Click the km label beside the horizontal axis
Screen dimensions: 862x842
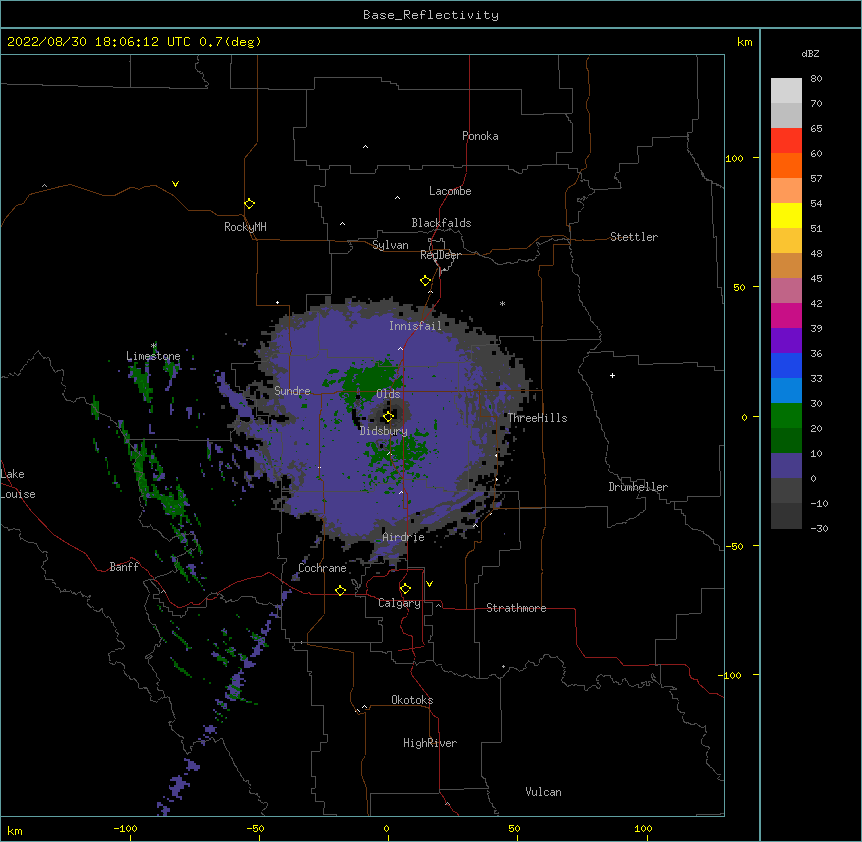15,830
